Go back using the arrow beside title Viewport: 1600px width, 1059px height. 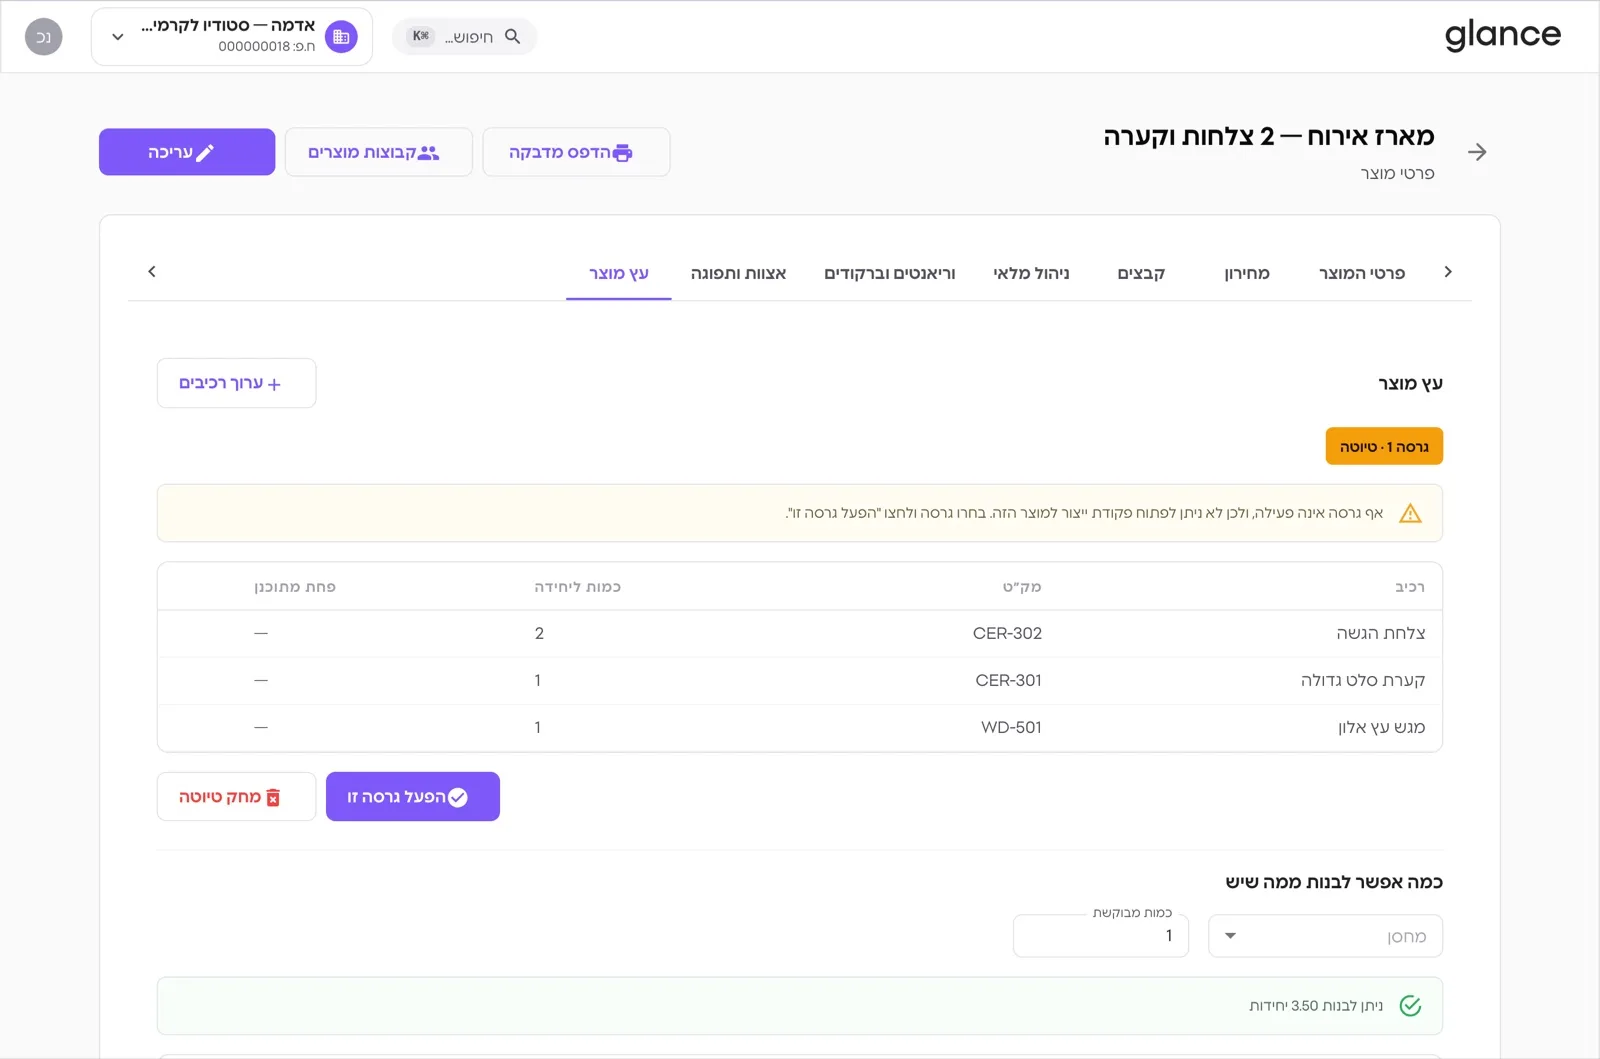click(x=1477, y=152)
